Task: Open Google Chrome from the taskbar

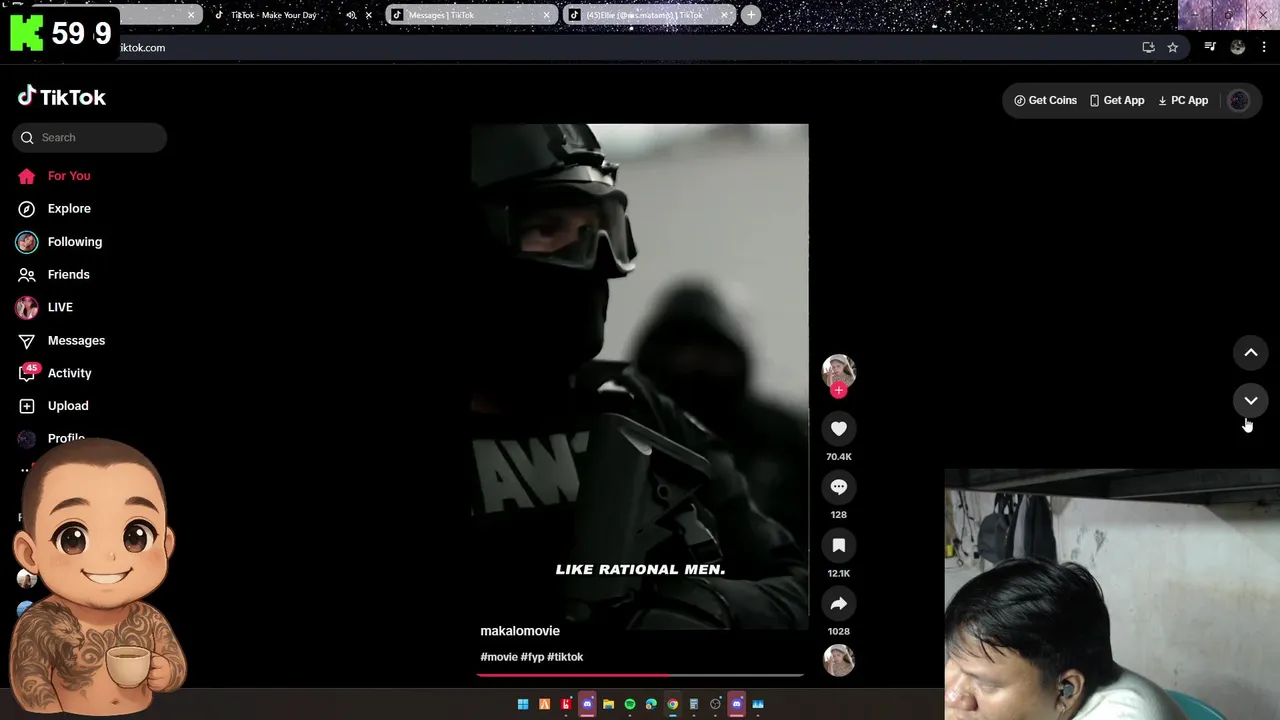Action: pos(672,704)
